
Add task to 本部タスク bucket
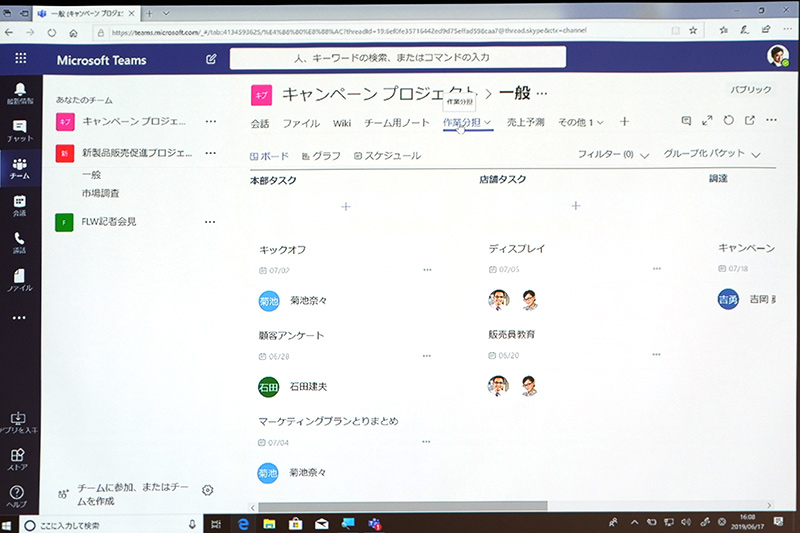(x=346, y=207)
